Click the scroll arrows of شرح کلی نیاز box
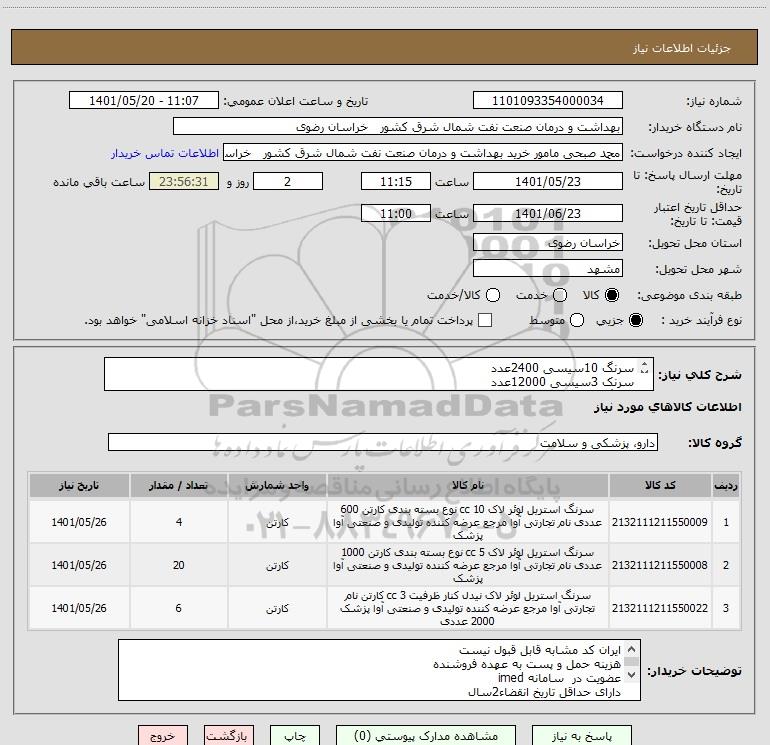 point(645,367)
